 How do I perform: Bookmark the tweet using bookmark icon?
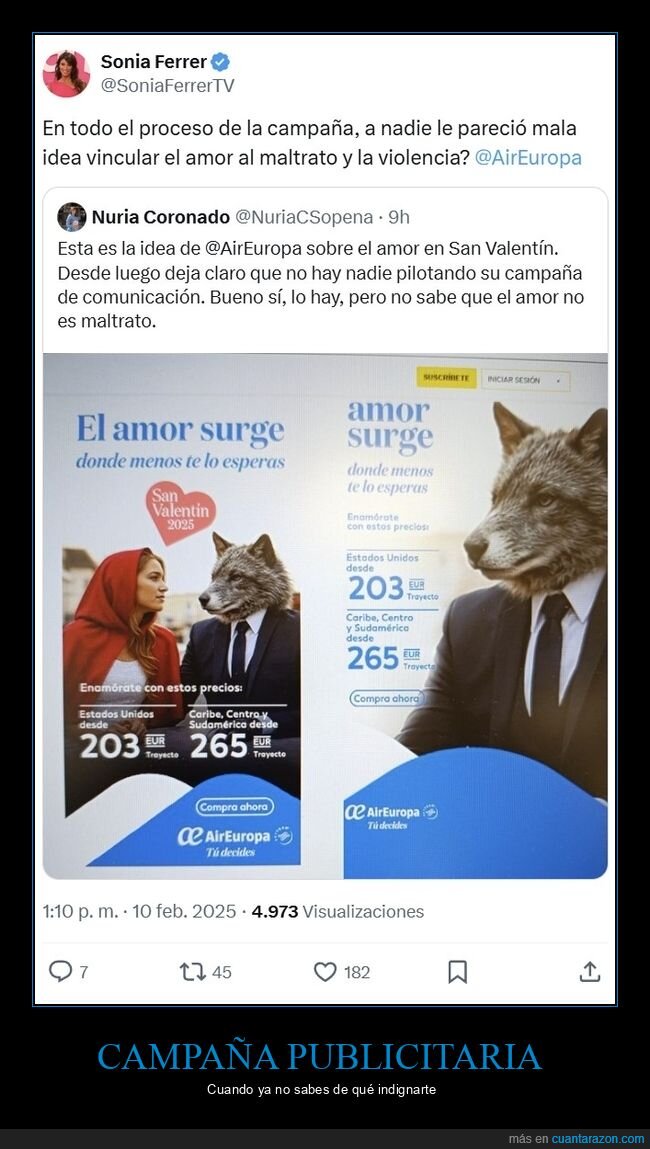click(x=457, y=972)
